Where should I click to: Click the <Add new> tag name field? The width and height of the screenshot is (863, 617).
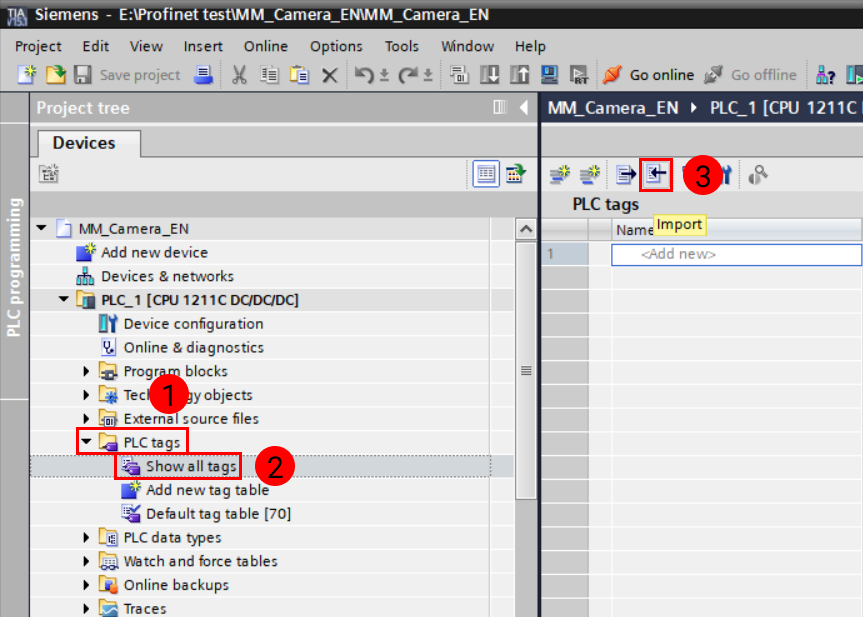click(736, 254)
